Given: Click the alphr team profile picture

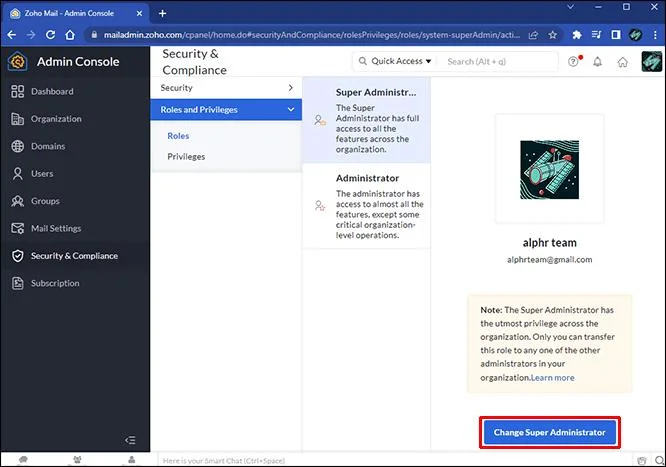Looking at the screenshot, I should (549, 169).
